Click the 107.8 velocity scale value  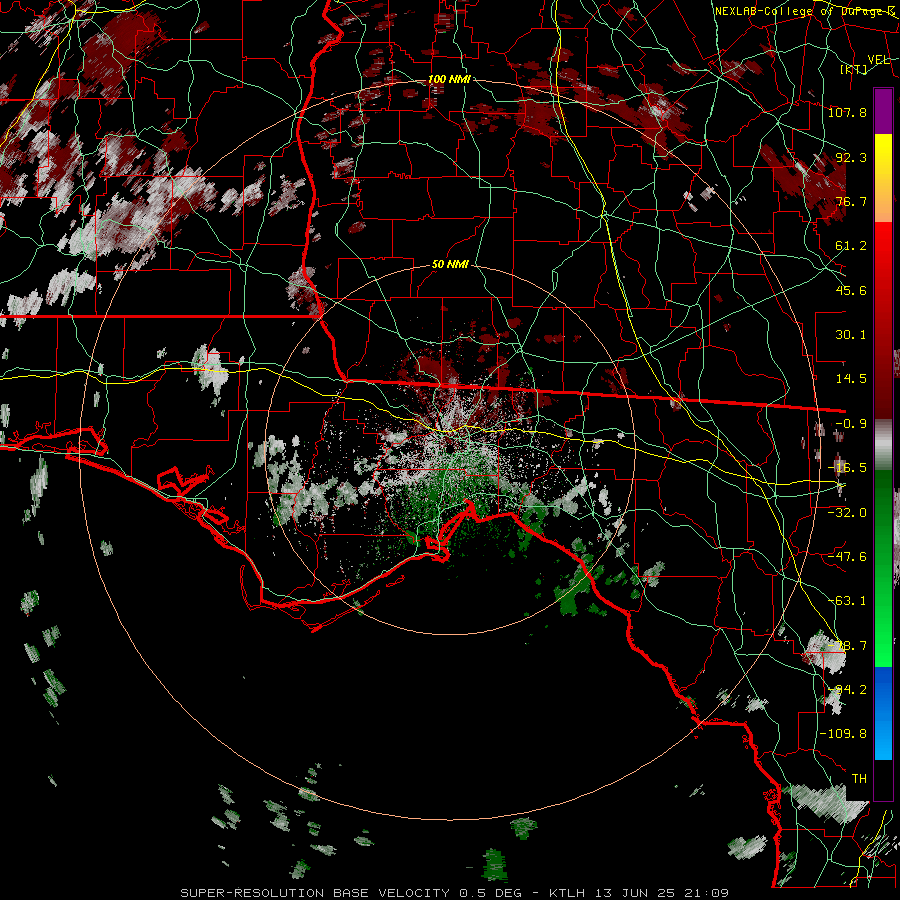(847, 112)
